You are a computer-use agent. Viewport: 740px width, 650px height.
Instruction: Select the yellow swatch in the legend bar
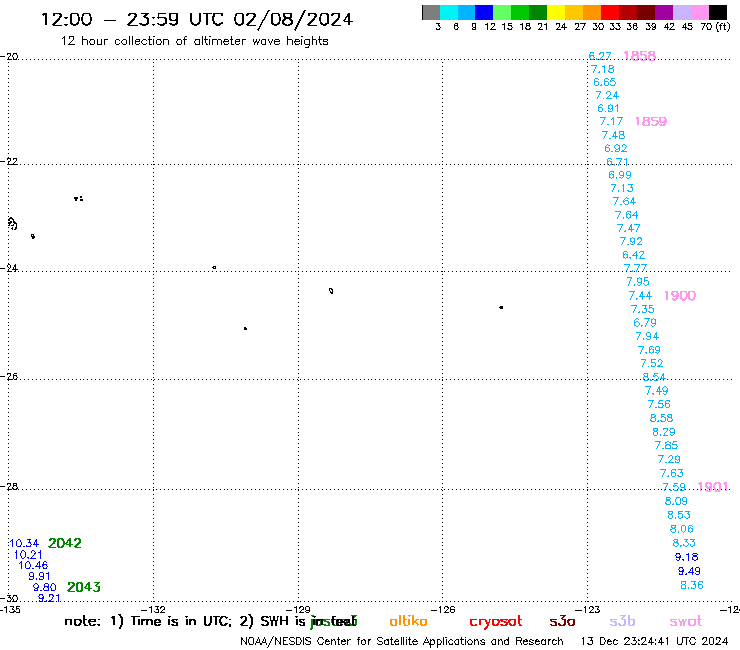pos(556,12)
